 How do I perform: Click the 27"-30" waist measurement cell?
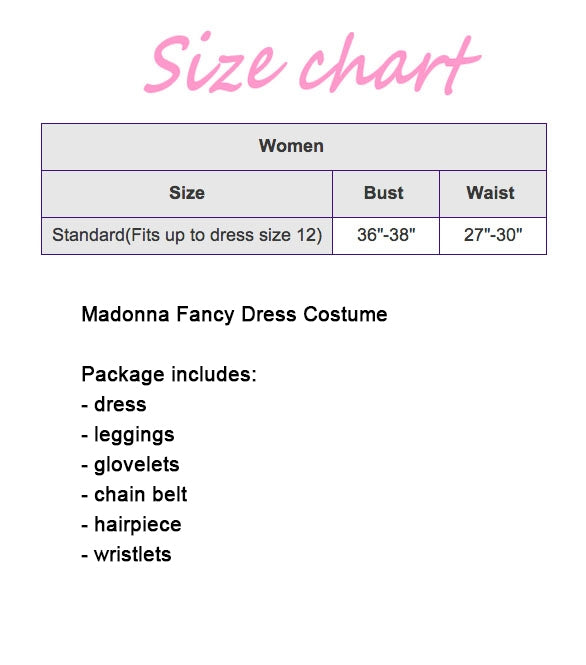click(x=493, y=236)
